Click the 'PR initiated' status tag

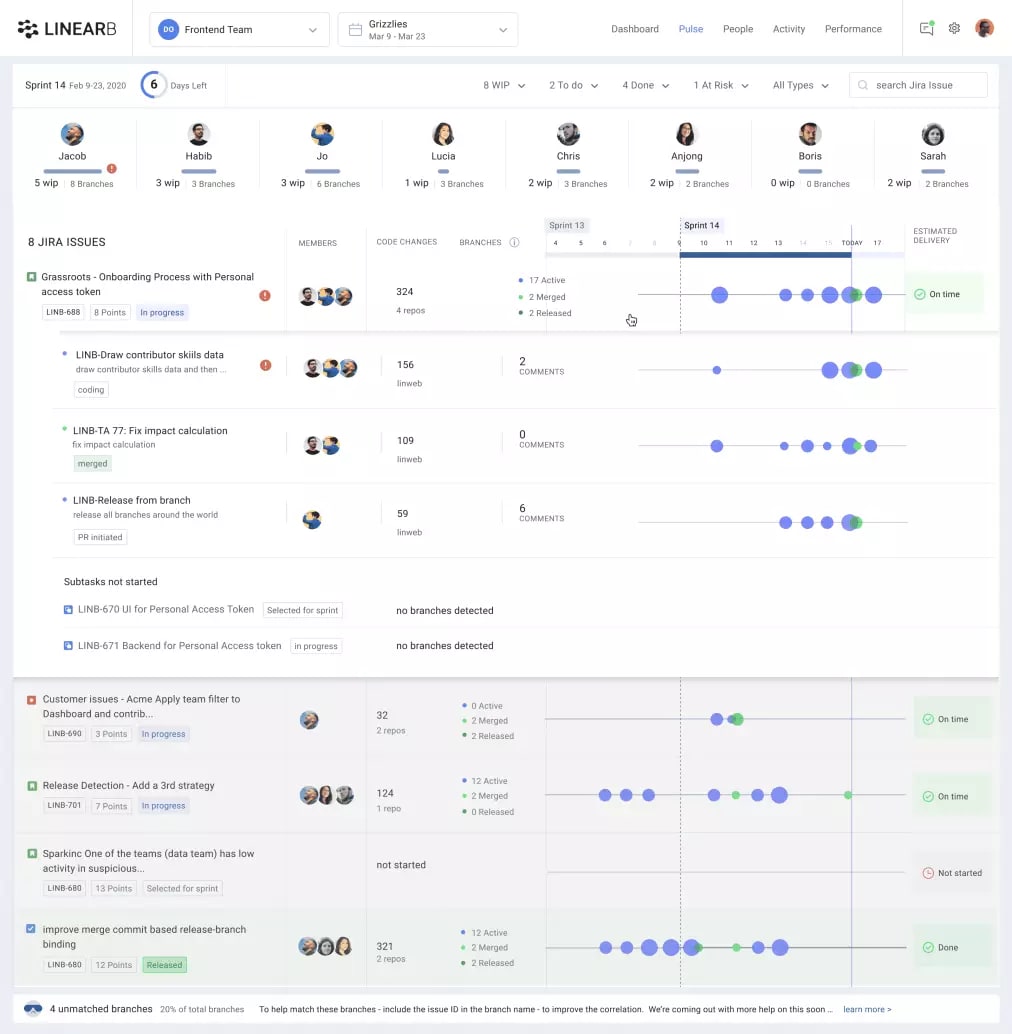click(x=100, y=537)
